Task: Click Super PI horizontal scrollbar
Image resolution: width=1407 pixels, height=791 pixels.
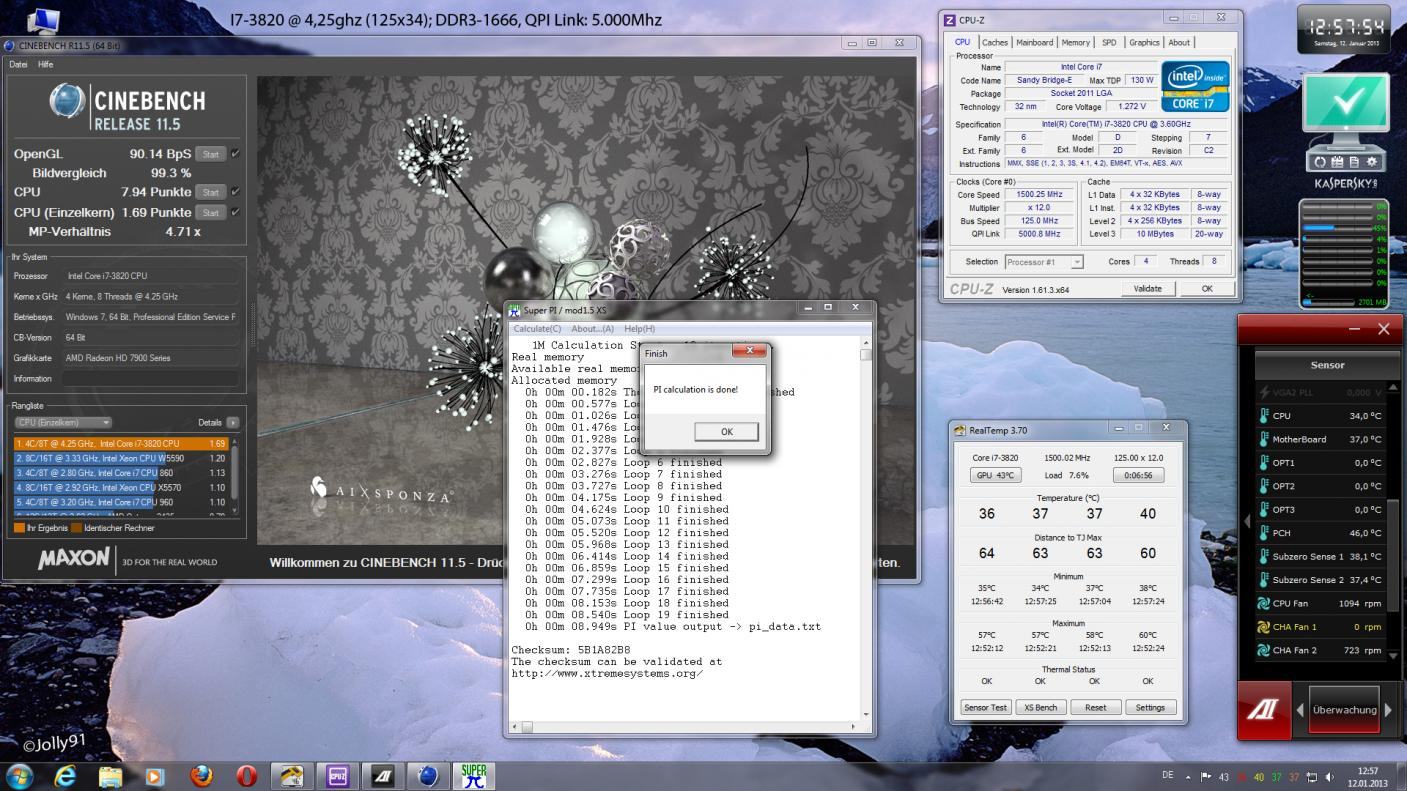Action: (x=686, y=727)
